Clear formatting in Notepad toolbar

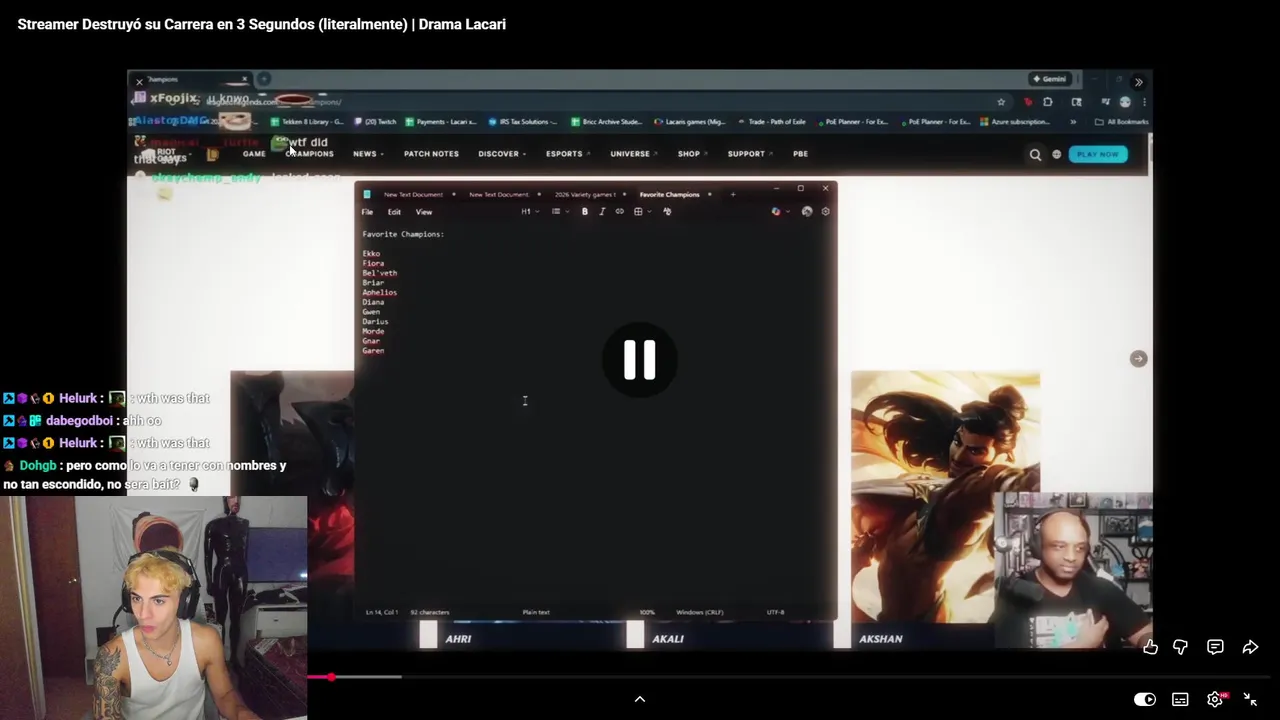(x=667, y=212)
